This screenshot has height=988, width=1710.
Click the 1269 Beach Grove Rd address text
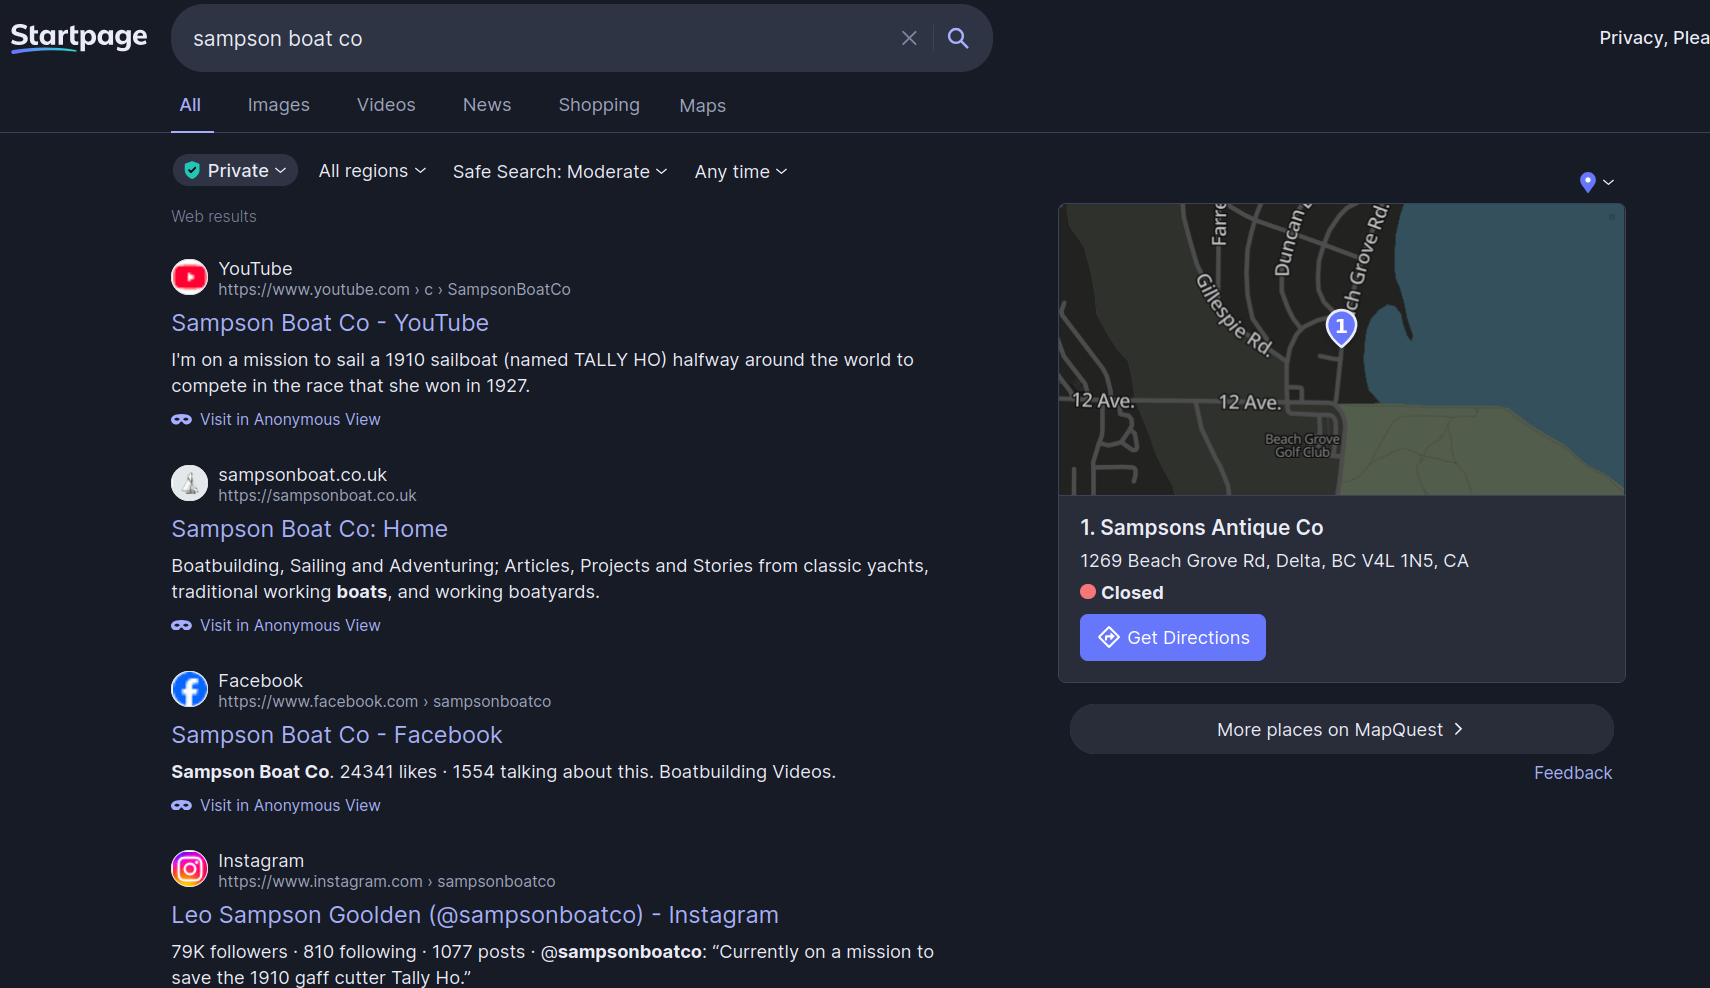pos(1274,561)
